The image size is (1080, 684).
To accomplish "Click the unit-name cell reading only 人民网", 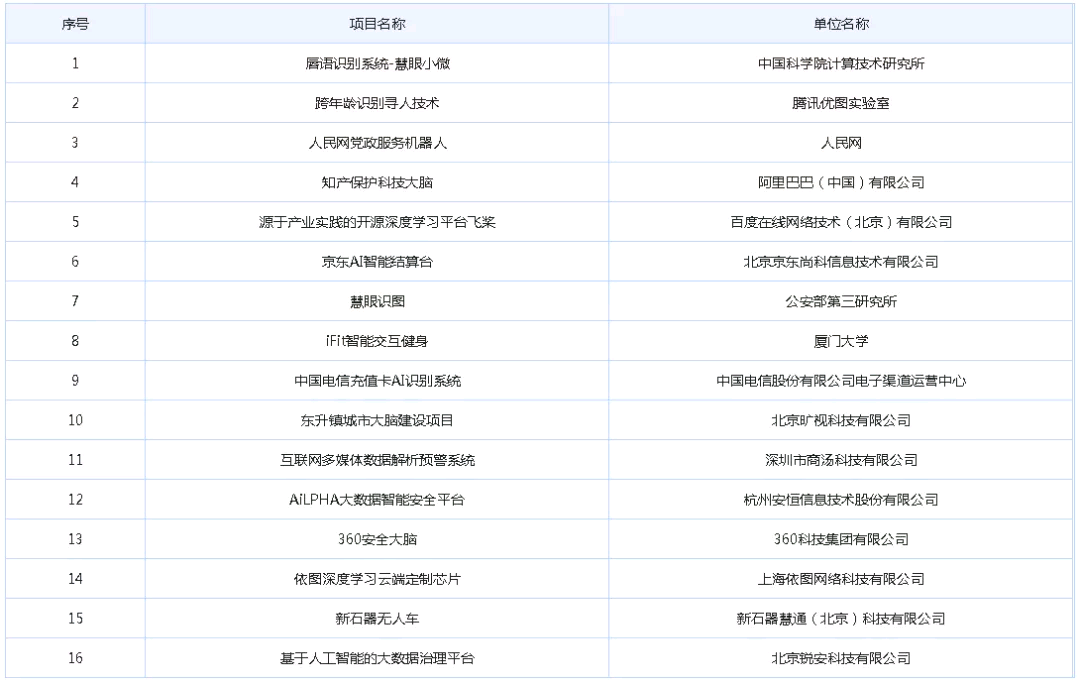I will 841,143.
